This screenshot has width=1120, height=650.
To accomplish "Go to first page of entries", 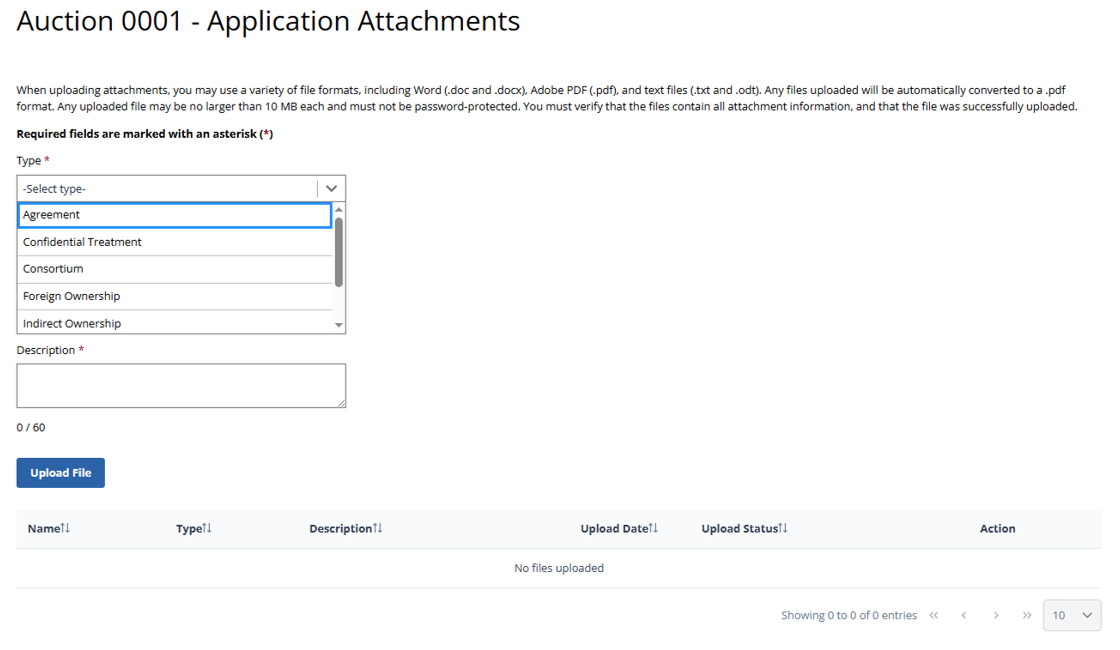I will point(934,615).
